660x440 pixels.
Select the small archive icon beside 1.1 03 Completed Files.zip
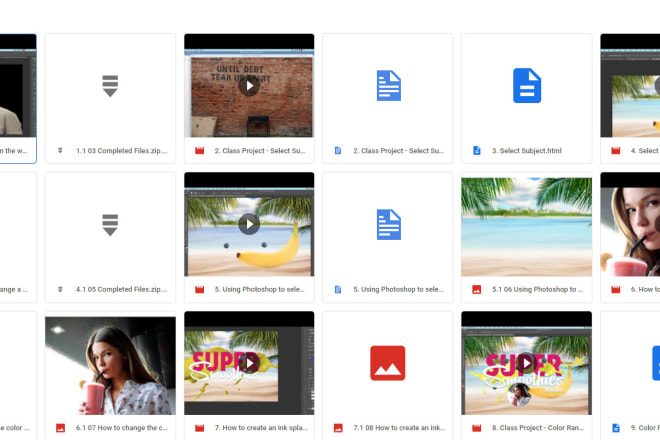click(60, 150)
